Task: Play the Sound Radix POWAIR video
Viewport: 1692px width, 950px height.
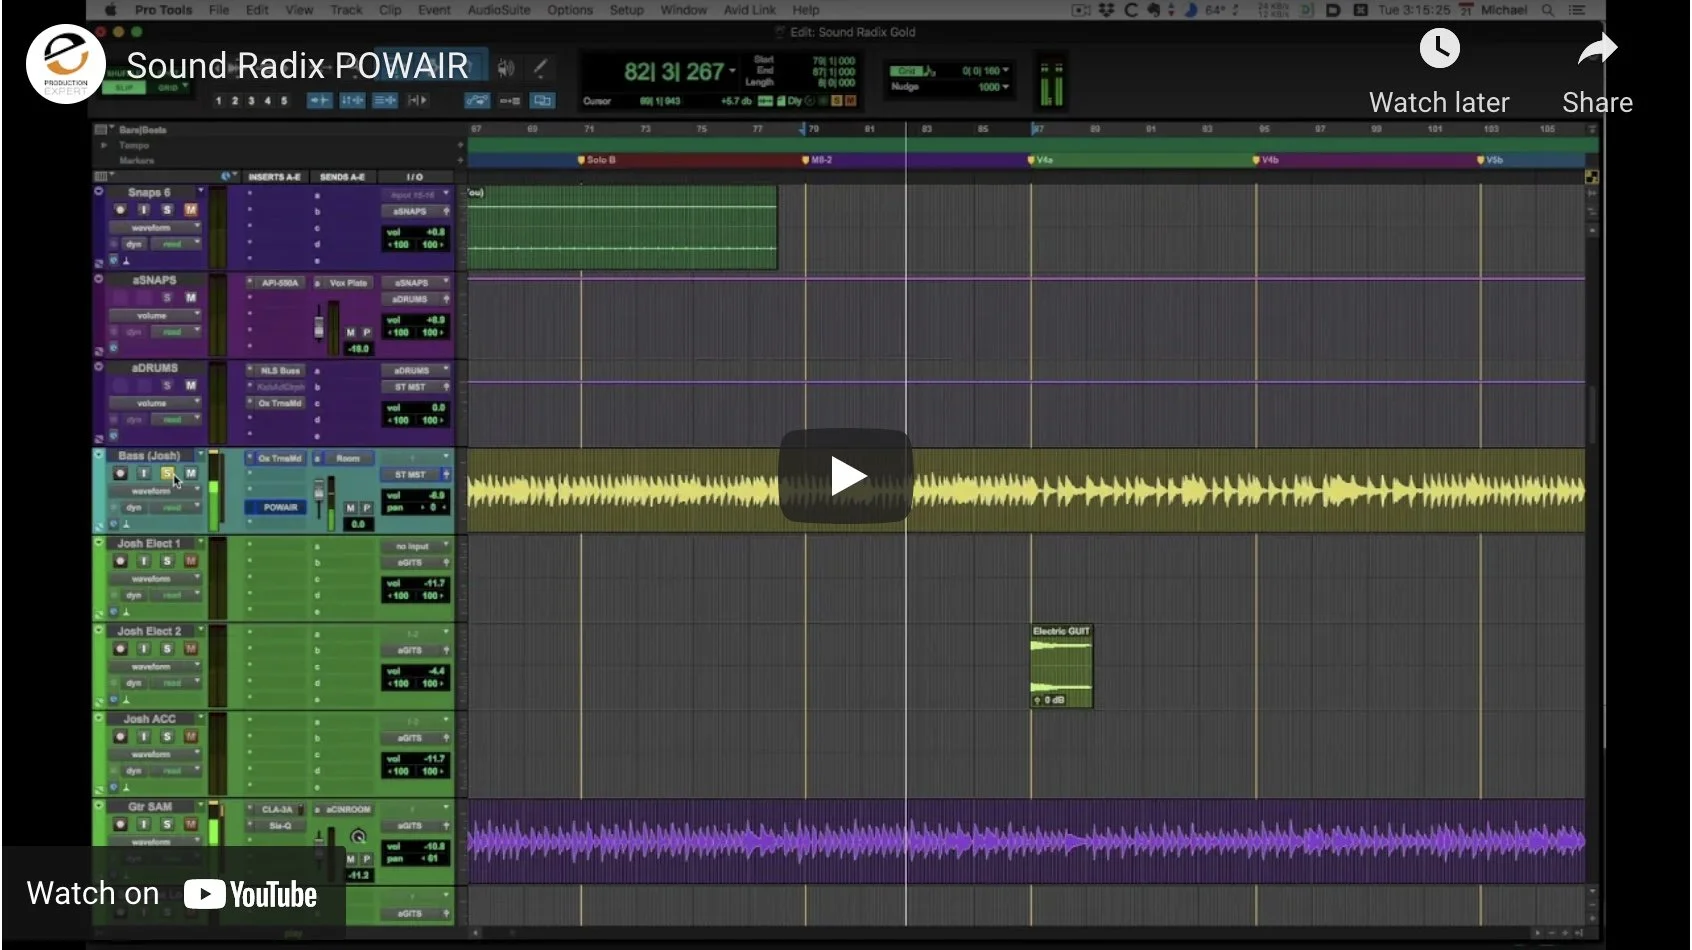Action: [846, 476]
